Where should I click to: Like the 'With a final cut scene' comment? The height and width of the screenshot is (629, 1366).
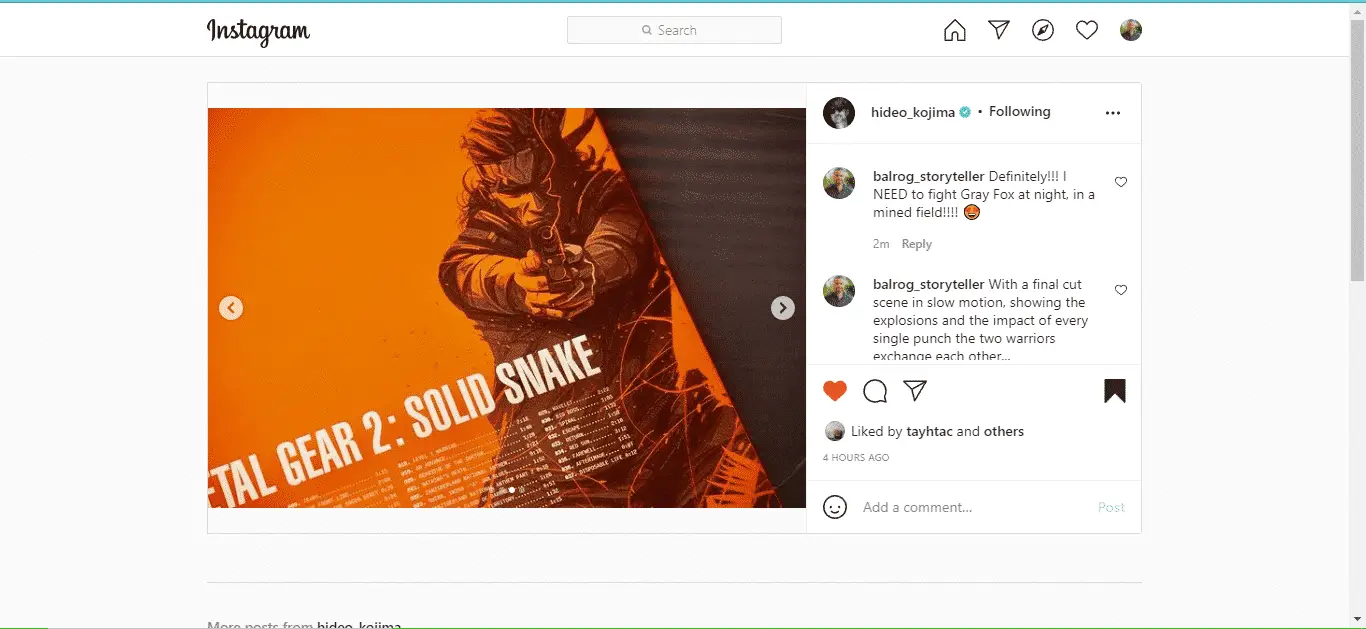1121,290
